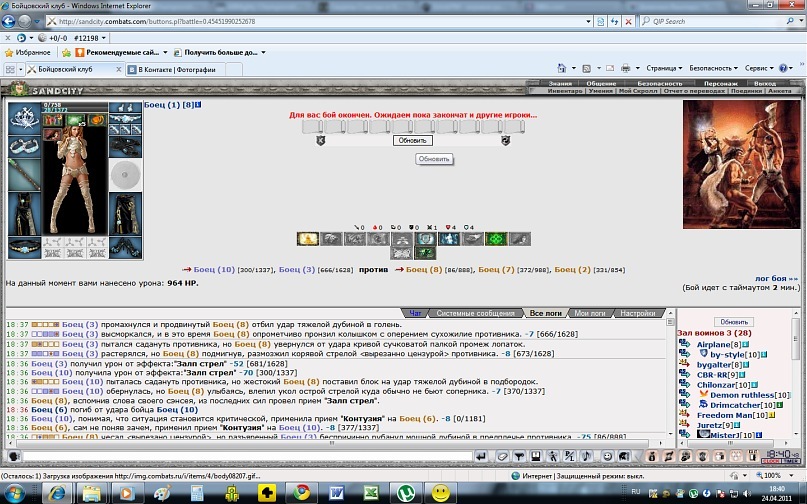Screen dimensions: 807x504
Task: Open Google Chrome from the taskbar
Action: tap(302, 493)
